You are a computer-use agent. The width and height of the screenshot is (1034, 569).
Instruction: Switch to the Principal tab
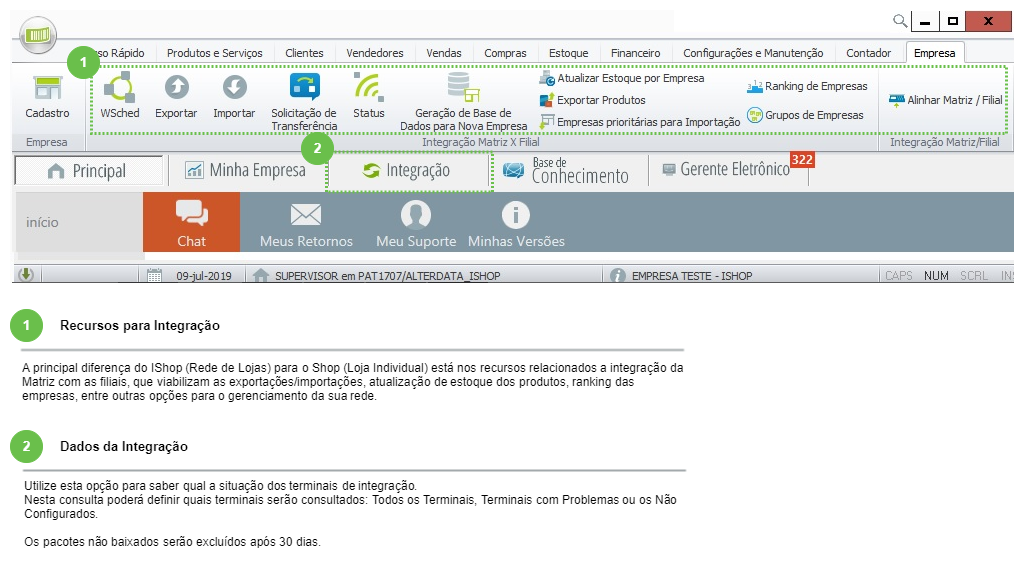(88, 171)
